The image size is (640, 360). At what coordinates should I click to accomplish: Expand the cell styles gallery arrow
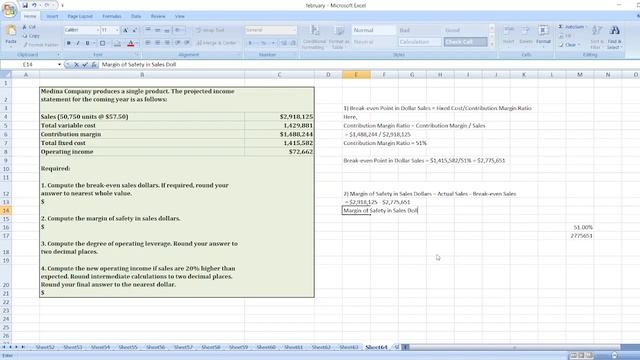pos(491,44)
